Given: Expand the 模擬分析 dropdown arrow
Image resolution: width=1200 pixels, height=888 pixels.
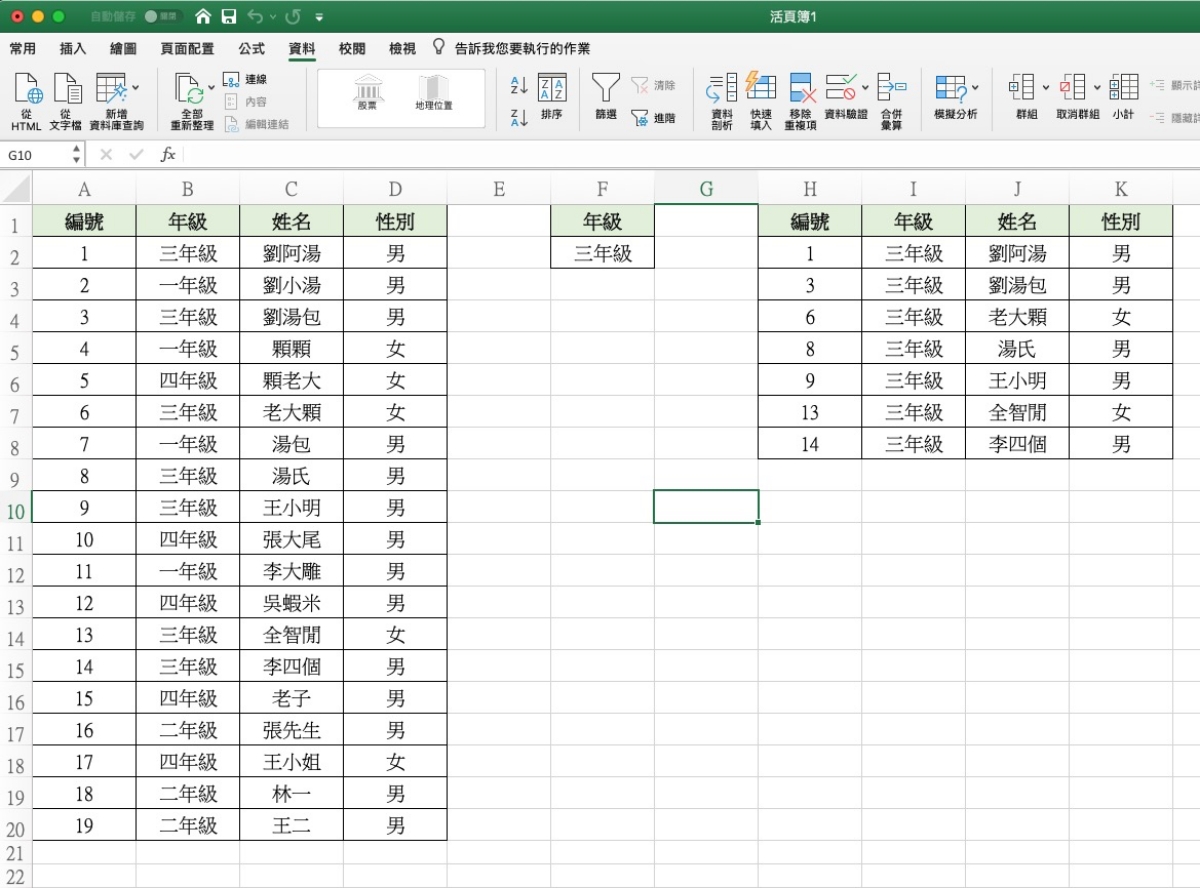Looking at the screenshot, I should pyautogui.click(x=975, y=87).
